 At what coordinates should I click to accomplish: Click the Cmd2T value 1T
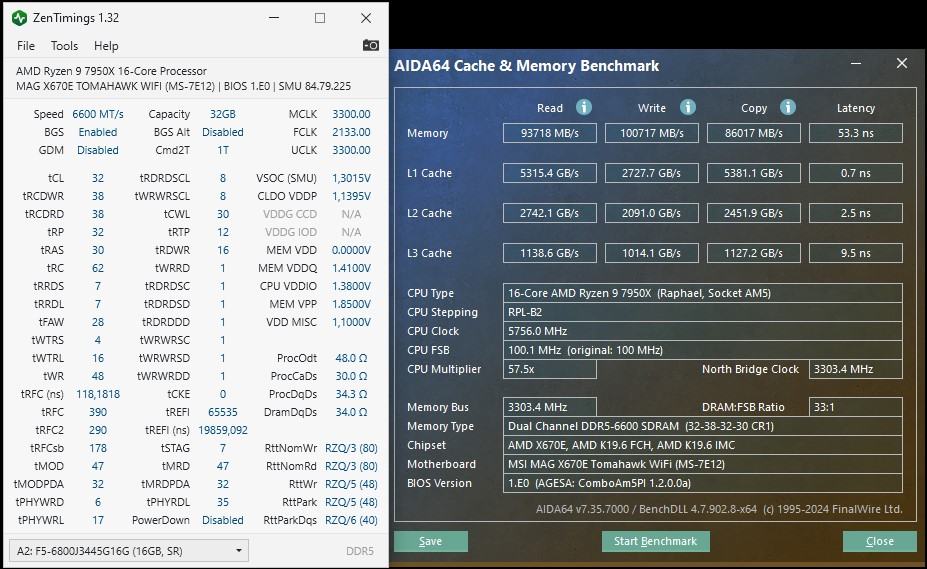pyautogui.click(x=223, y=150)
